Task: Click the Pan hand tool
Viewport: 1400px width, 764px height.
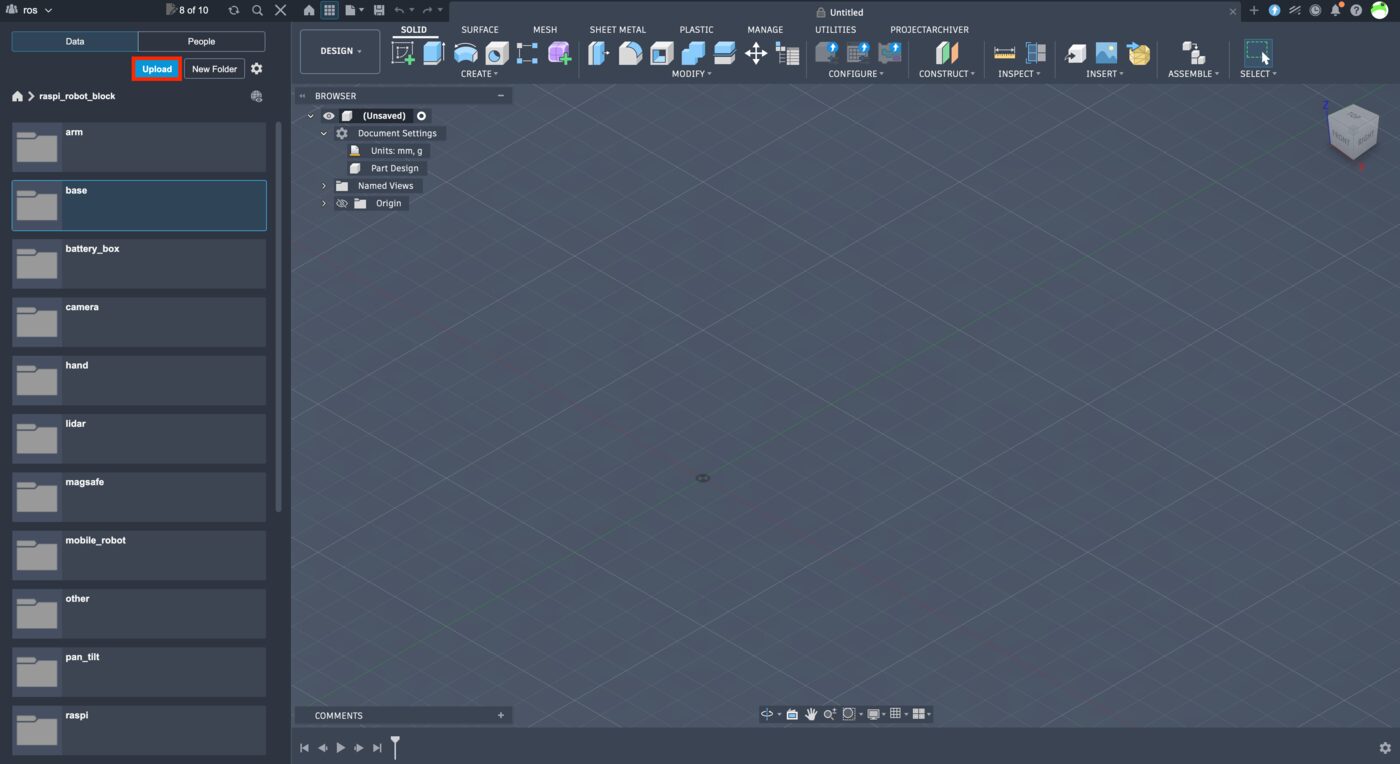Action: pos(811,714)
